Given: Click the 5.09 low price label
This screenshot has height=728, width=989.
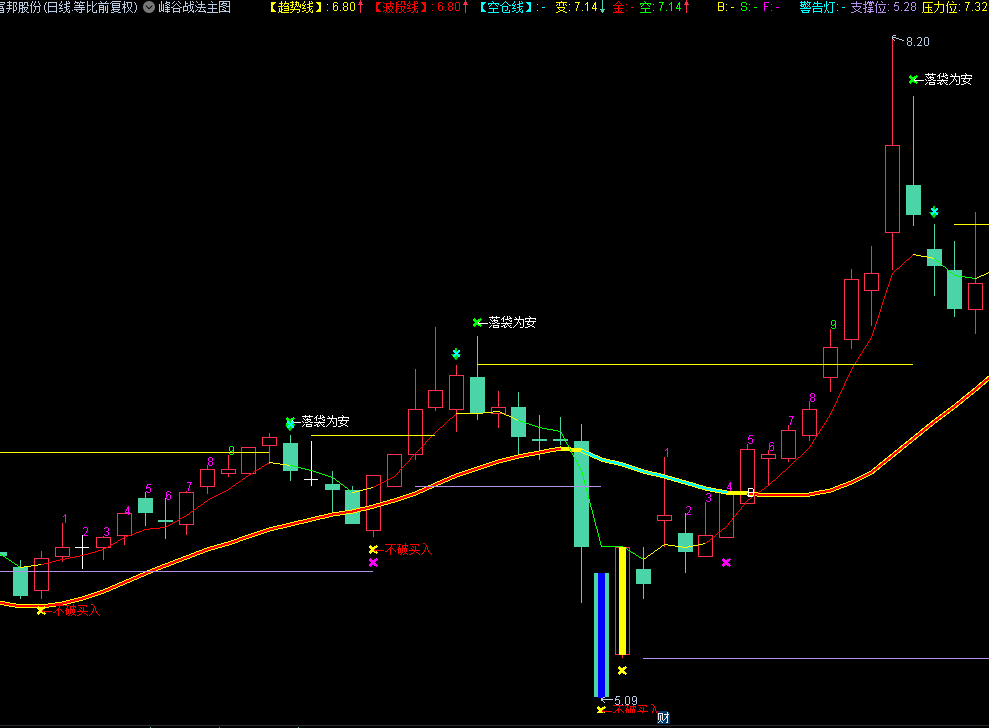Looking at the screenshot, I should 625,700.
